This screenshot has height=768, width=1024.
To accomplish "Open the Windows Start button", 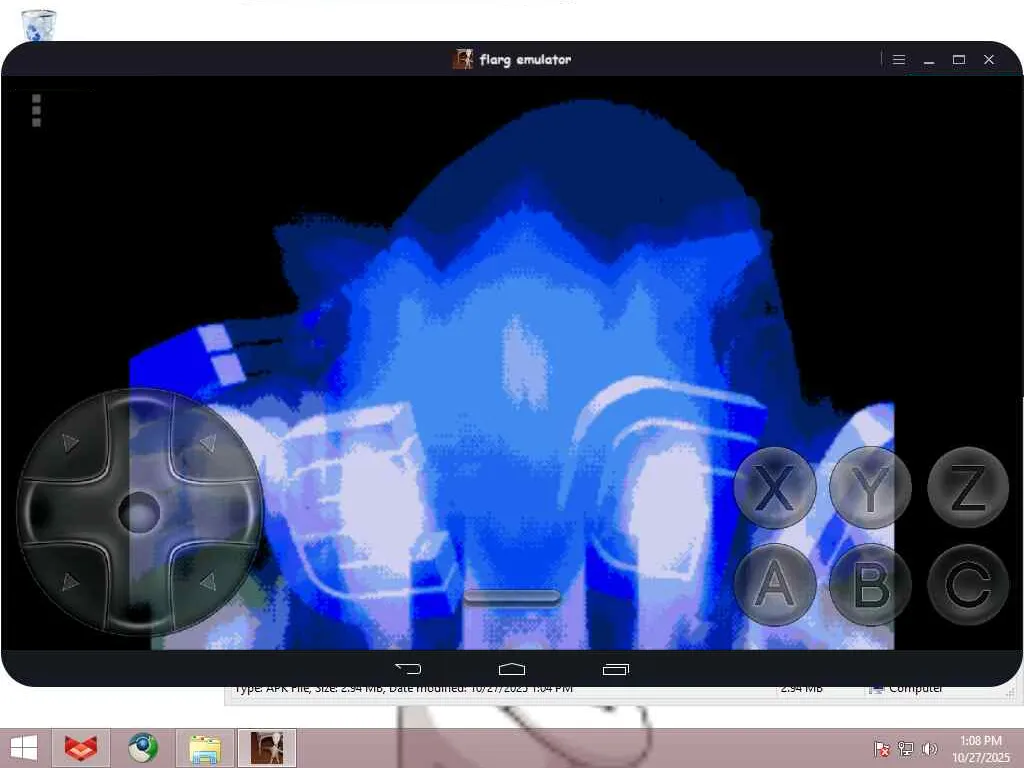I will pyautogui.click(x=24, y=748).
